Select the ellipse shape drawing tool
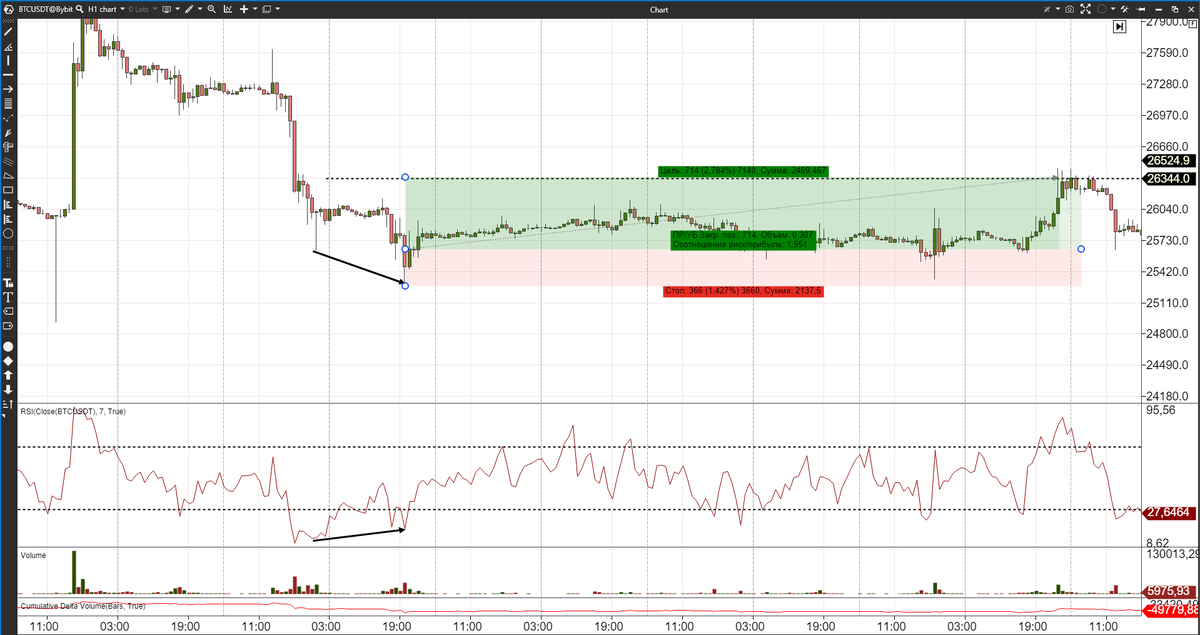 8,233
